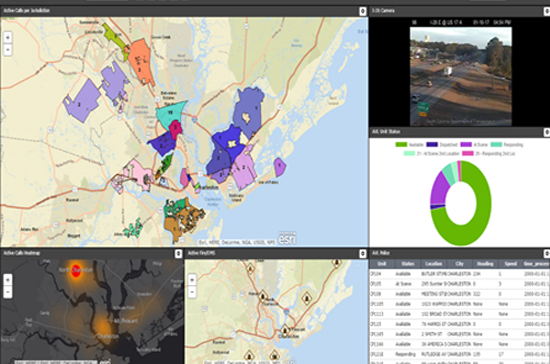The height and width of the screenshot is (364, 550).
Task: Zoom in on Active Calls Heatmap
Action: pos(8,280)
